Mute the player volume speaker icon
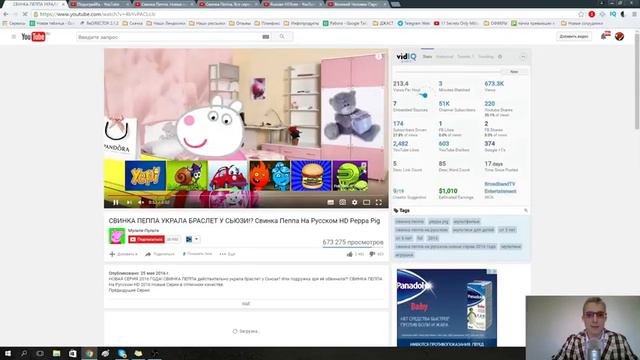The width and height of the screenshot is (640, 360). pyautogui.click(x=141, y=202)
